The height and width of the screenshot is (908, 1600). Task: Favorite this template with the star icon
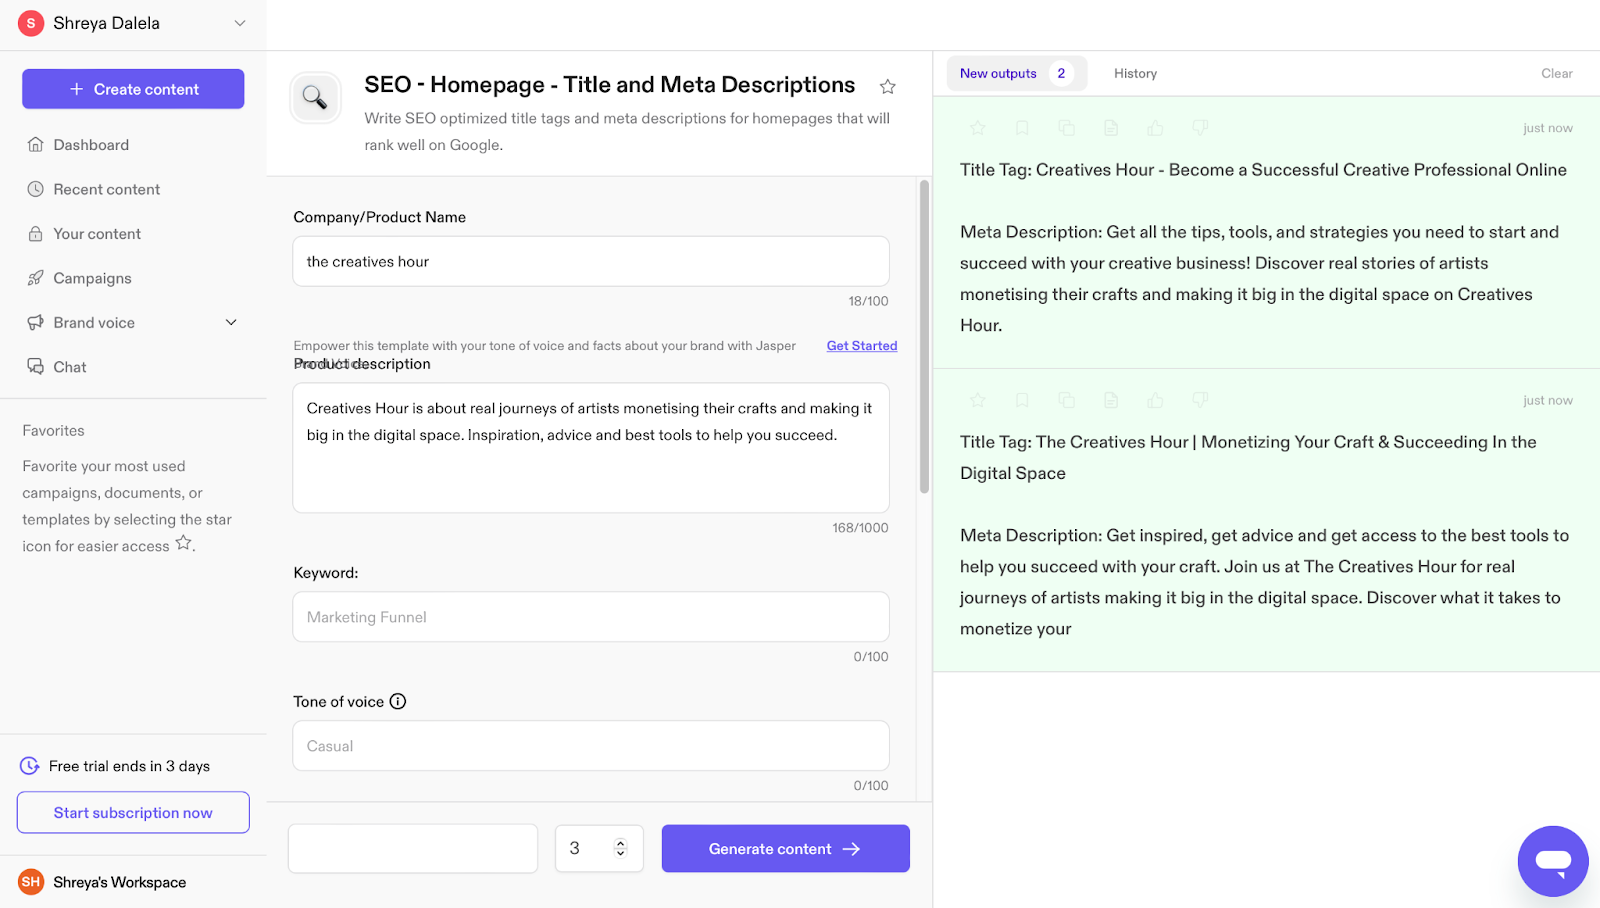point(887,87)
